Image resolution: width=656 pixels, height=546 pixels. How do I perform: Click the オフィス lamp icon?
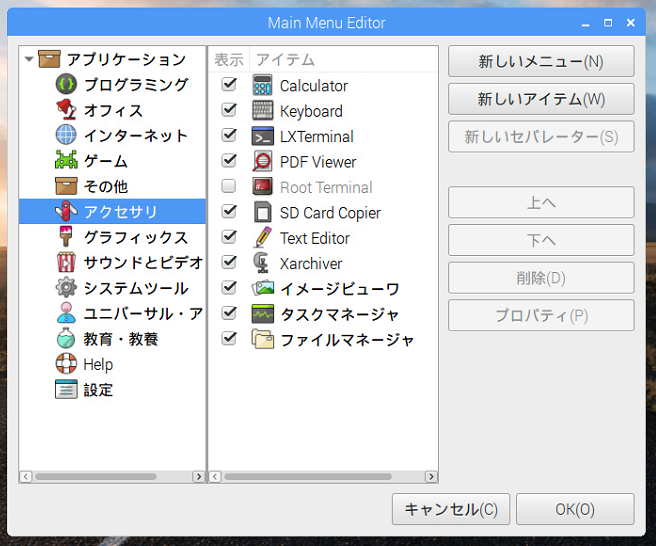[x=66, y=110]
